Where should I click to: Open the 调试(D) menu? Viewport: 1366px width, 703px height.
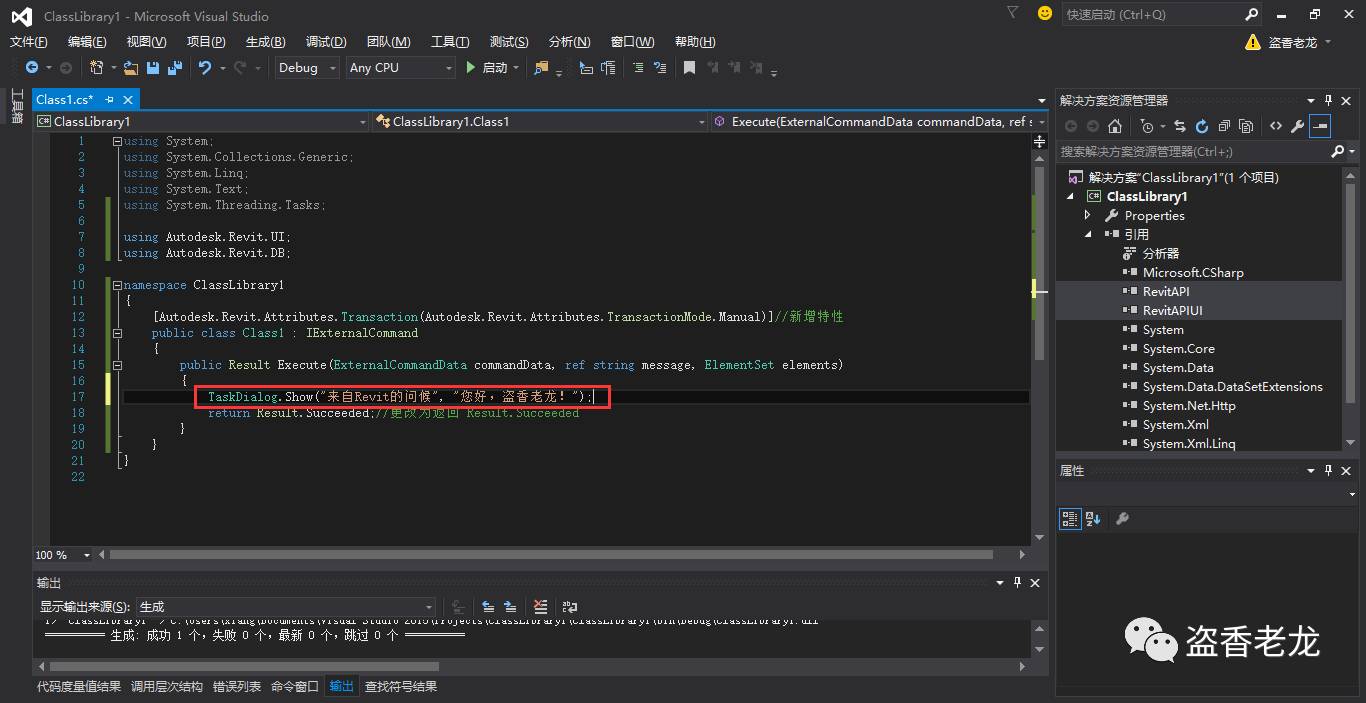pos(326,41)
